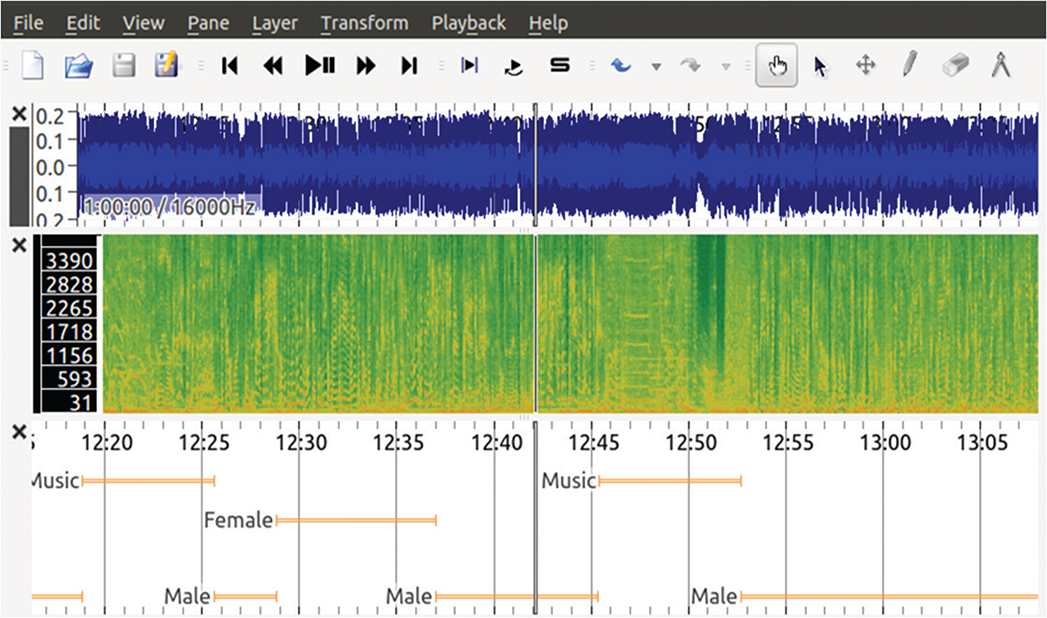This screenshot has height=618, width=1047.
Task: Toggle loop playback mode
Action: (513, 67)
